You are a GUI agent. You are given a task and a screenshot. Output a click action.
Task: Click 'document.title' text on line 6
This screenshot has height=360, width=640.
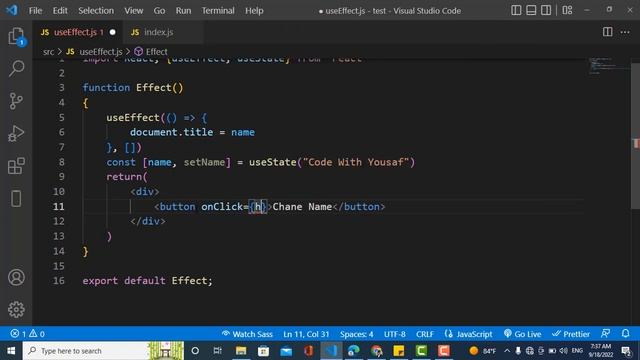(x=171, y=132)
